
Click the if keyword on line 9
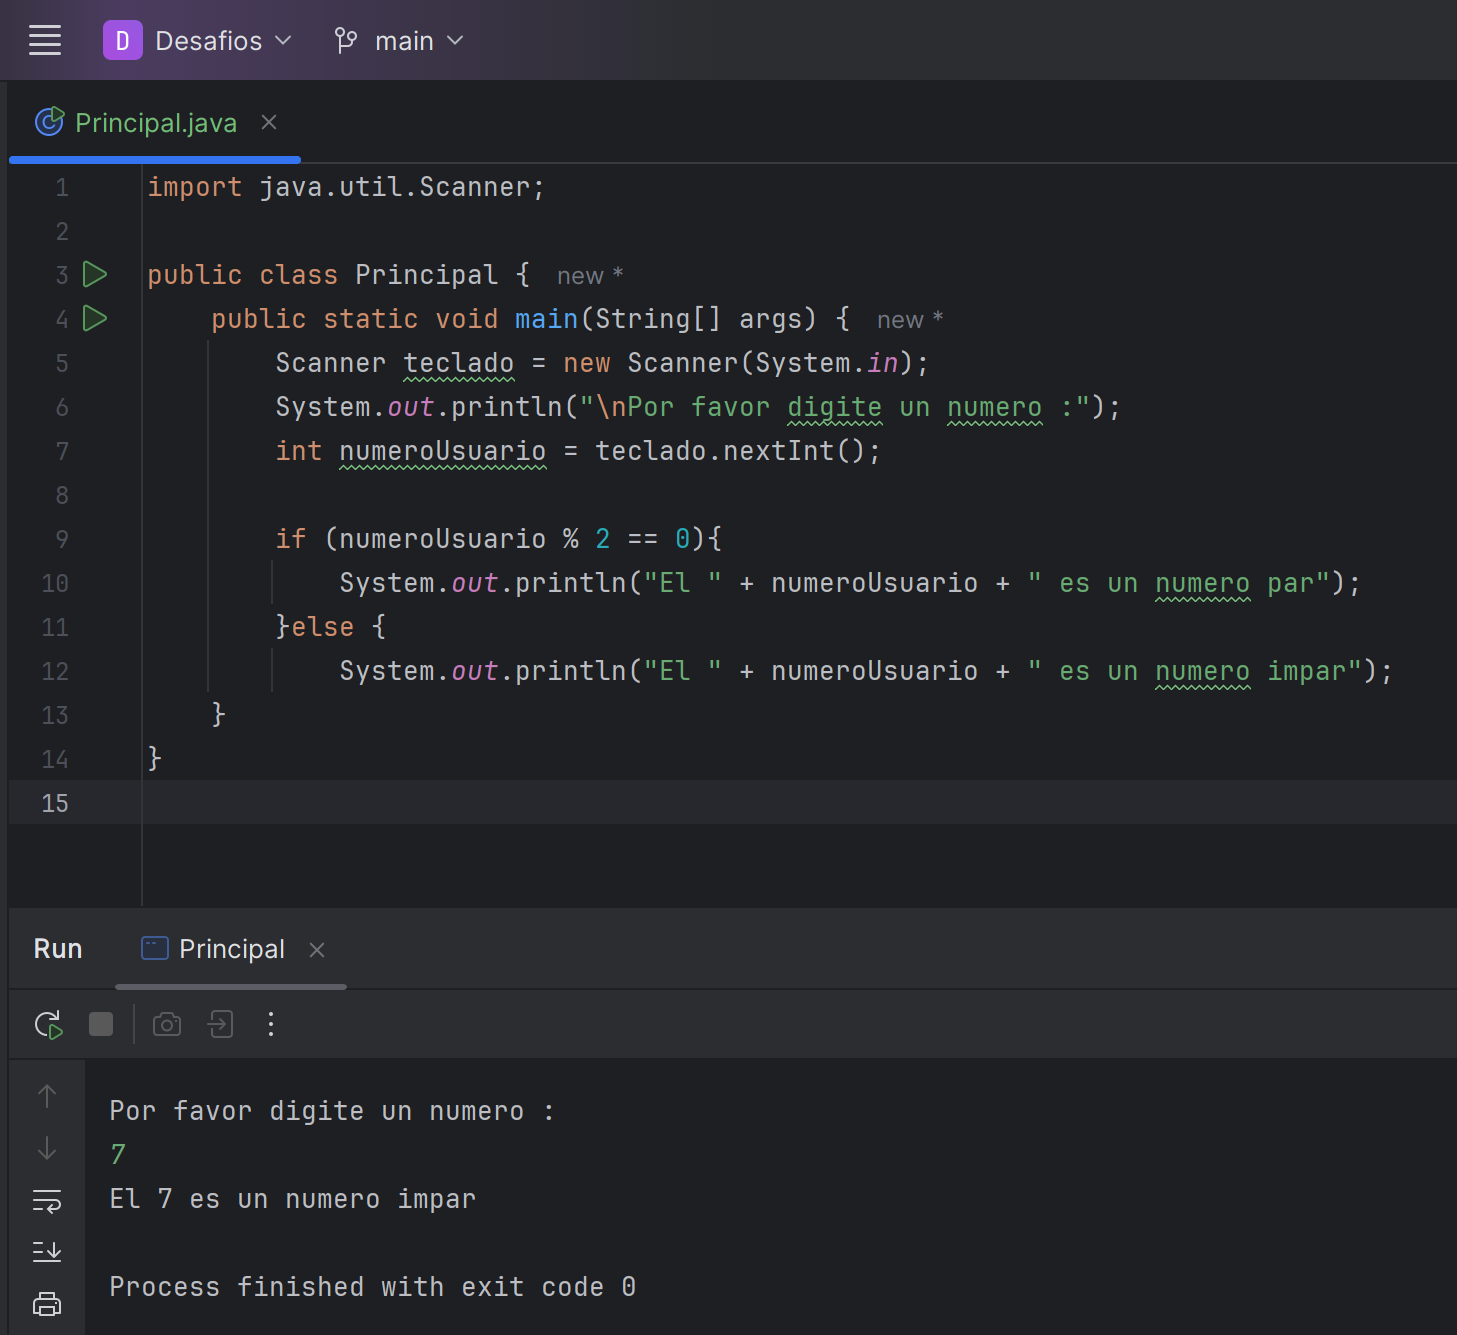click(x=291, y=539)
